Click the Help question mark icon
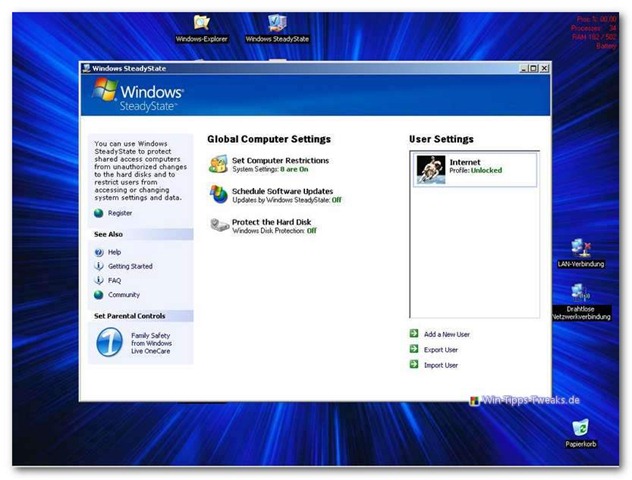632x480 pixels. point(99,252)
